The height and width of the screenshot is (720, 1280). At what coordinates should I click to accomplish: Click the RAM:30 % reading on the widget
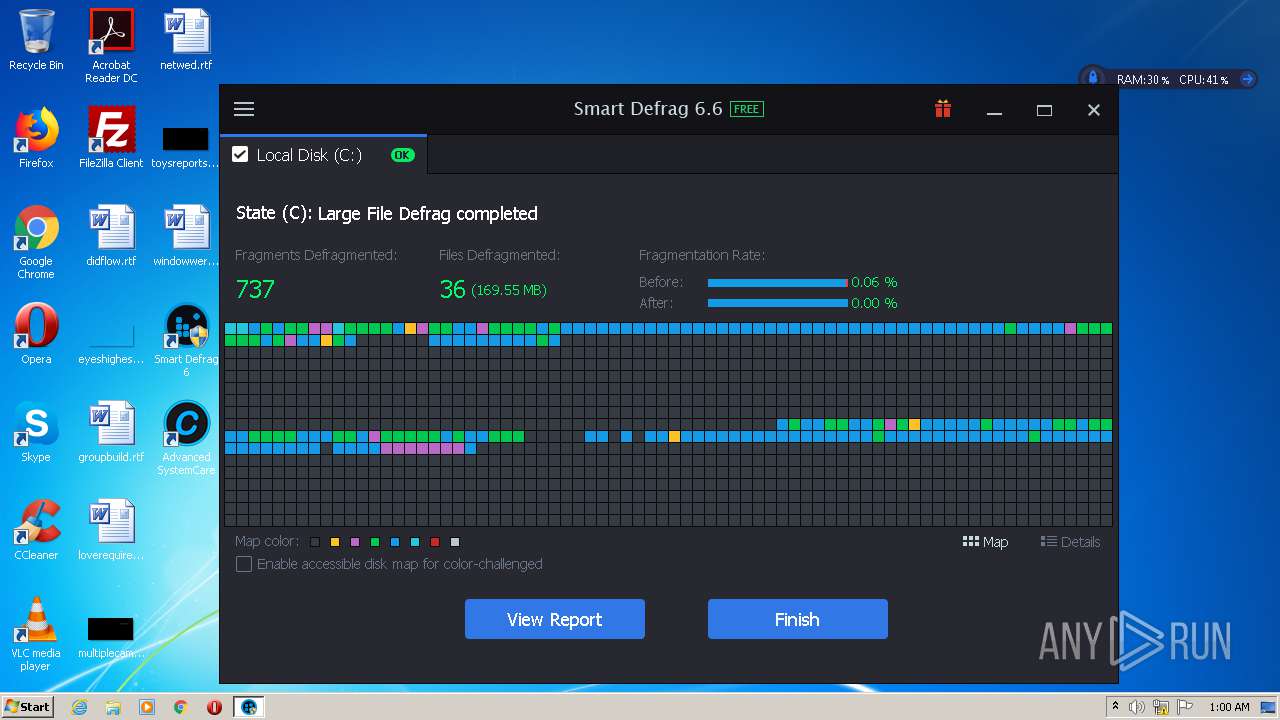[x=1143, y=79]
